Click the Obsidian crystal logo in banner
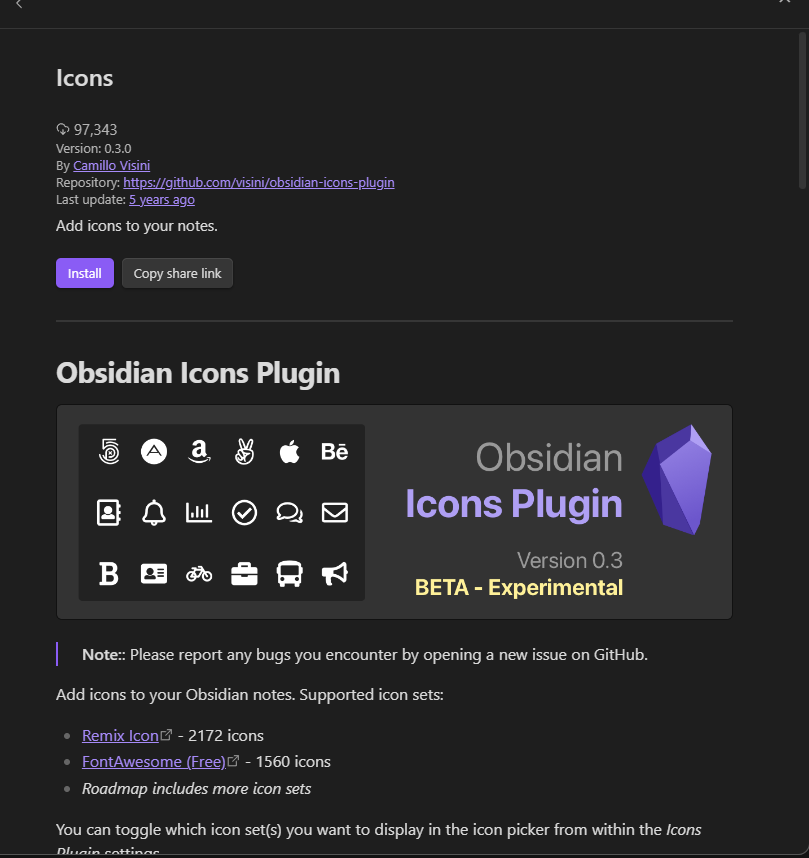Screen dimensions: 809x858 coord(677,480)
